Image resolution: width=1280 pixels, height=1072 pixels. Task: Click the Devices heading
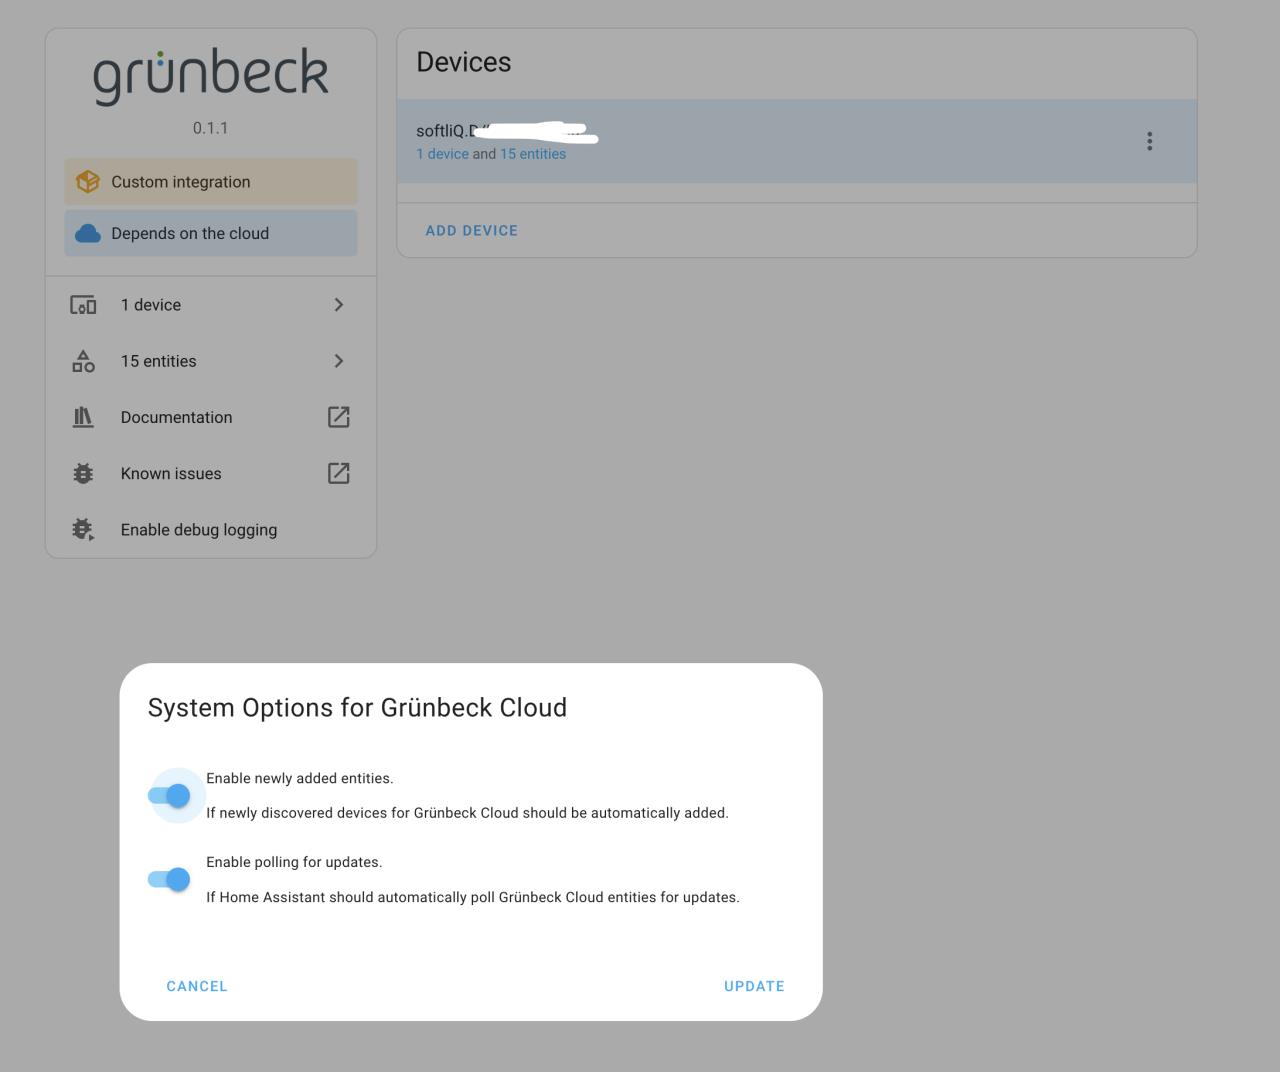coord(464,62)
